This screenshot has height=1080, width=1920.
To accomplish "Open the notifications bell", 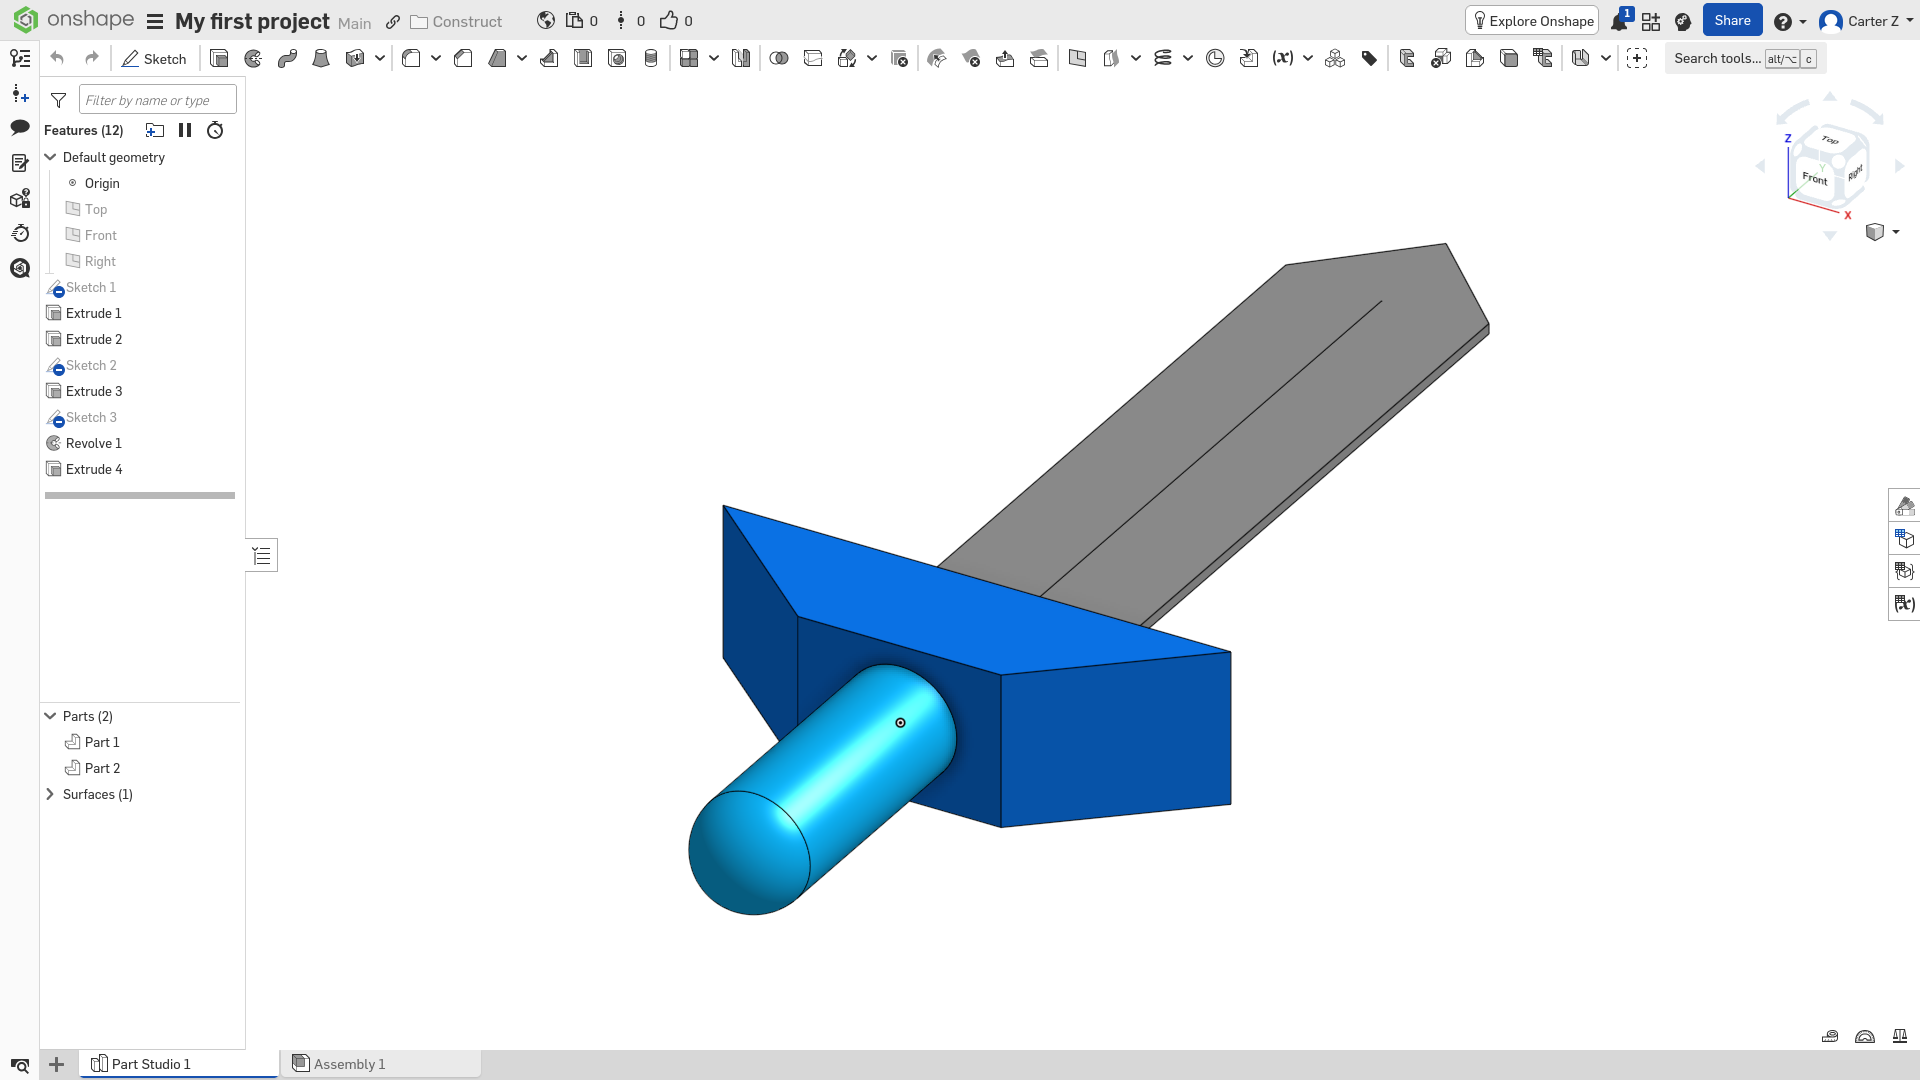I will [x=1619, y=21].
